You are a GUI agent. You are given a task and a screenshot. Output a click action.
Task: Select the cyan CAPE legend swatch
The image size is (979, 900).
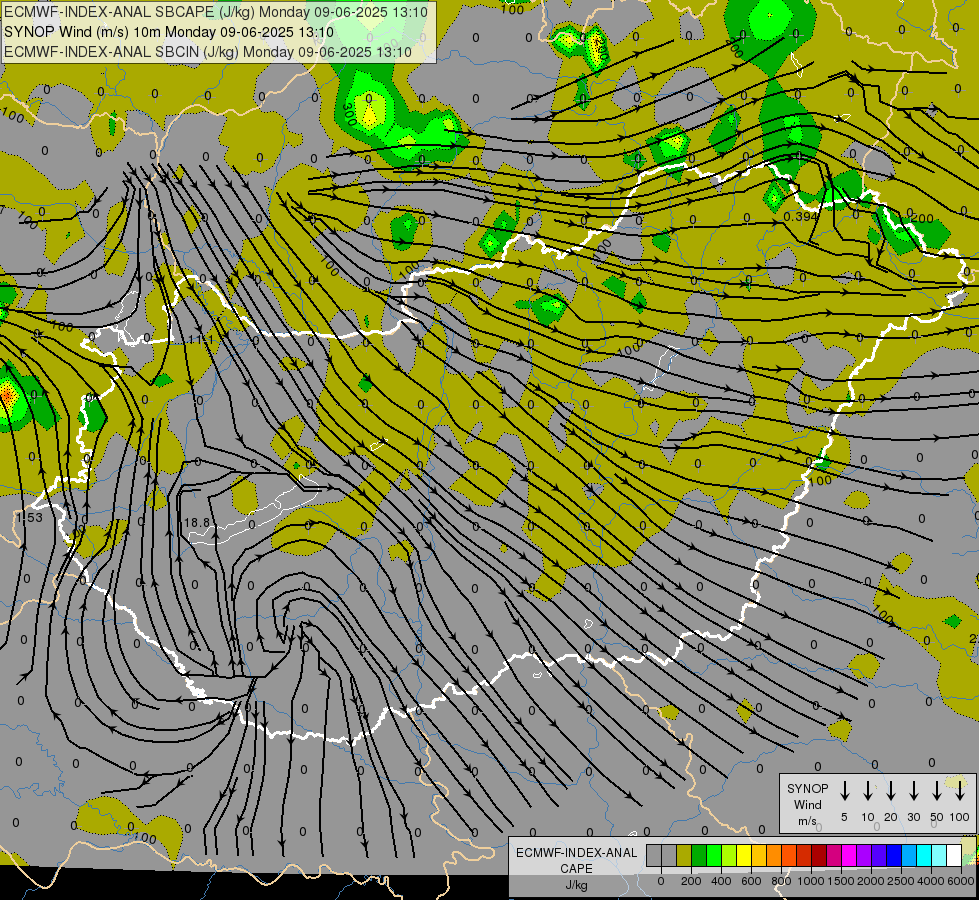923,855
